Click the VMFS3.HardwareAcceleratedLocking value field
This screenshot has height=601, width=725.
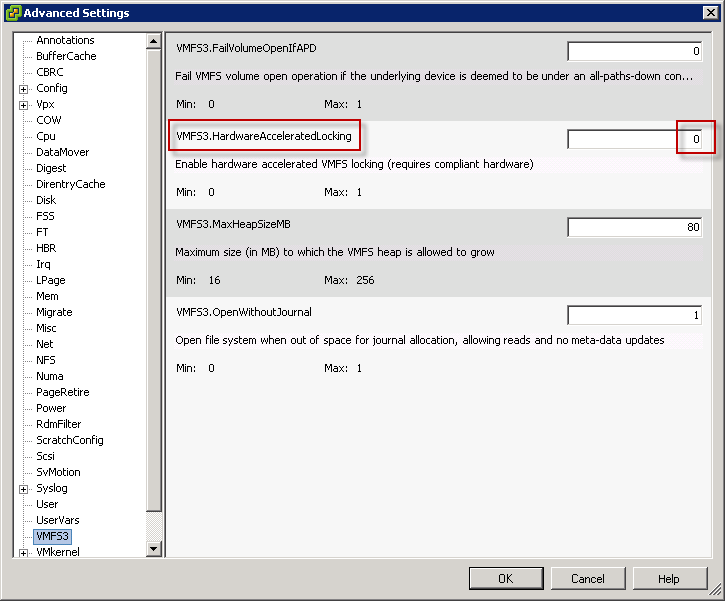[x=634, y=139]
